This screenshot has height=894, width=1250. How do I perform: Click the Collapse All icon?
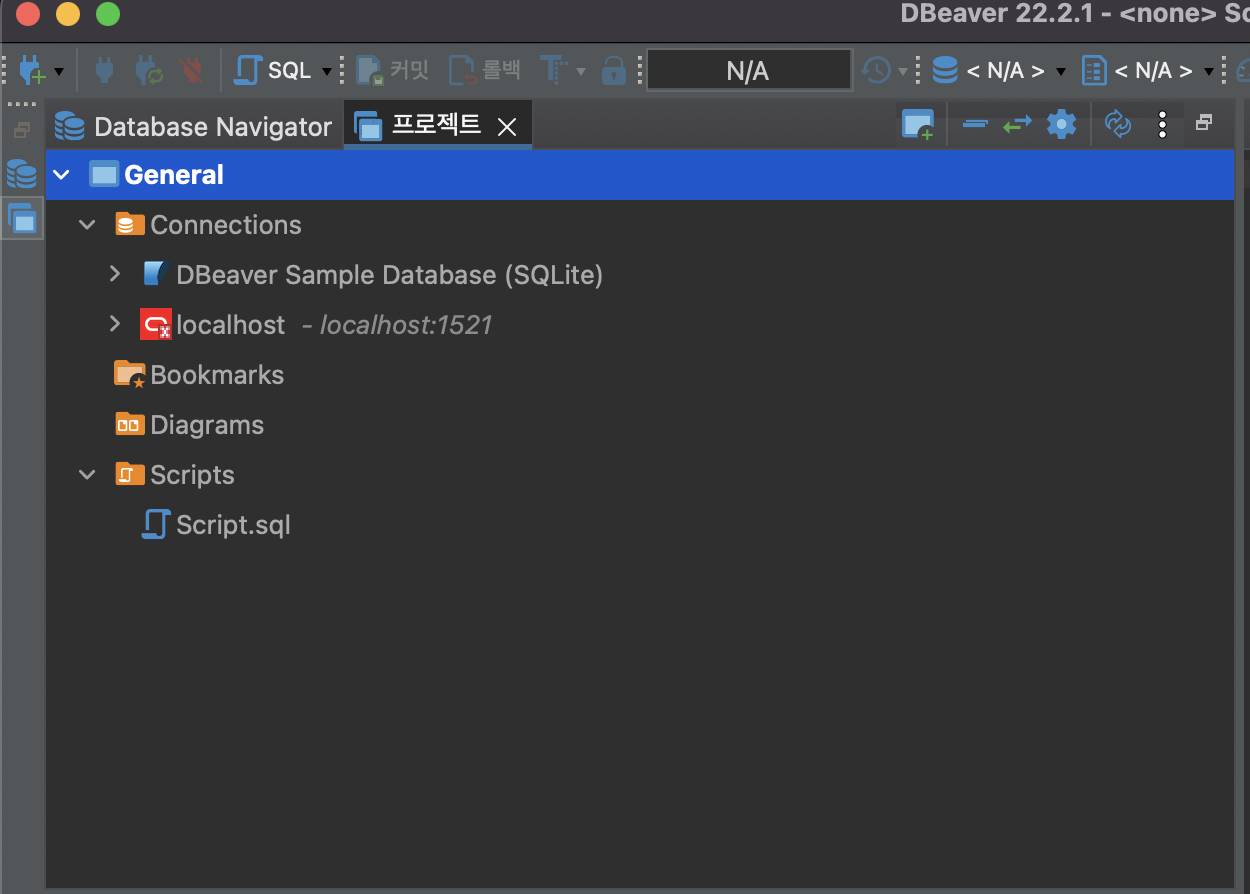click(x=975, y=125)
